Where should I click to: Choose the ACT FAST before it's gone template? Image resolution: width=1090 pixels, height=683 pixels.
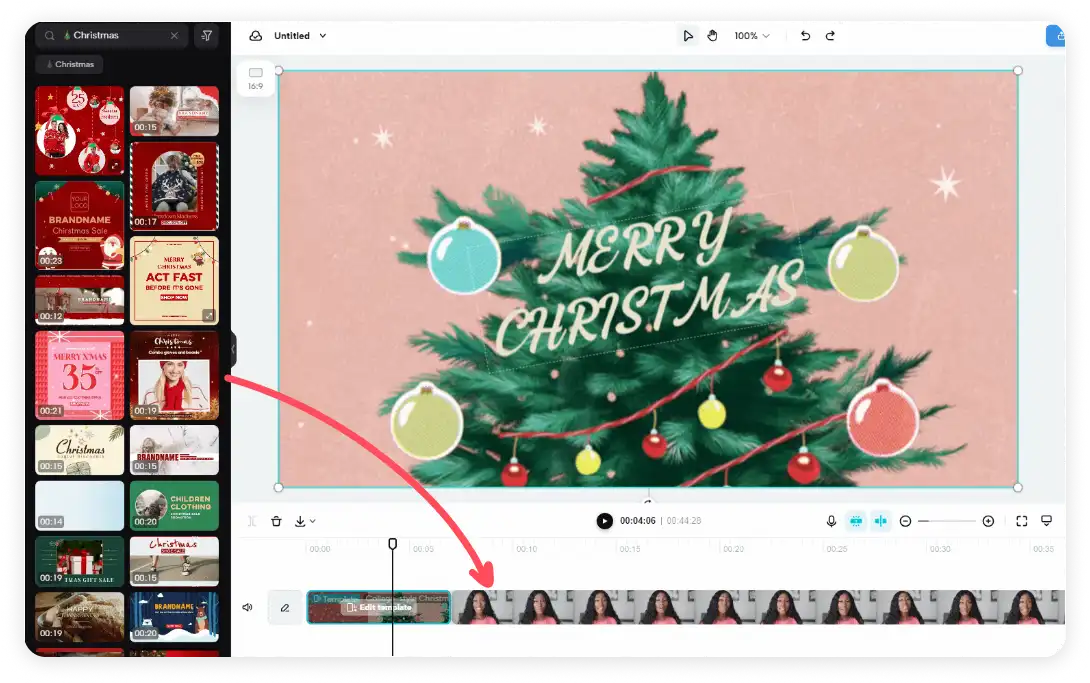(174, 281)
